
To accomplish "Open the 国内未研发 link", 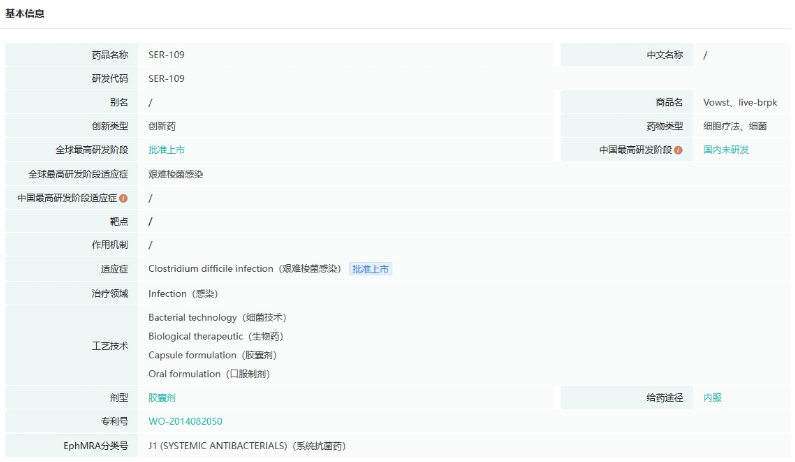I will [x=726, y=150].
